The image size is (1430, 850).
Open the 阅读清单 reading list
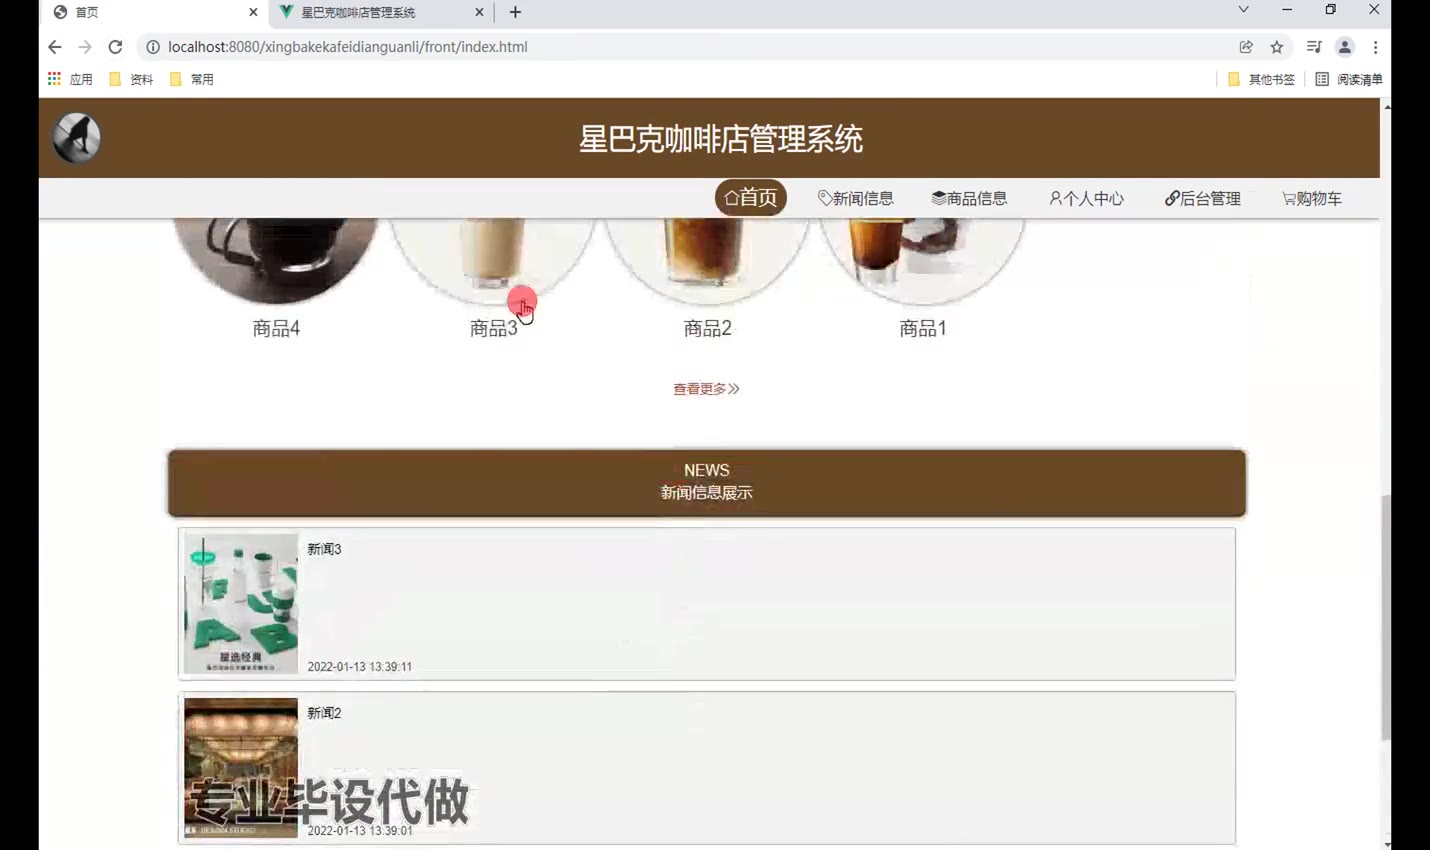1349,79
